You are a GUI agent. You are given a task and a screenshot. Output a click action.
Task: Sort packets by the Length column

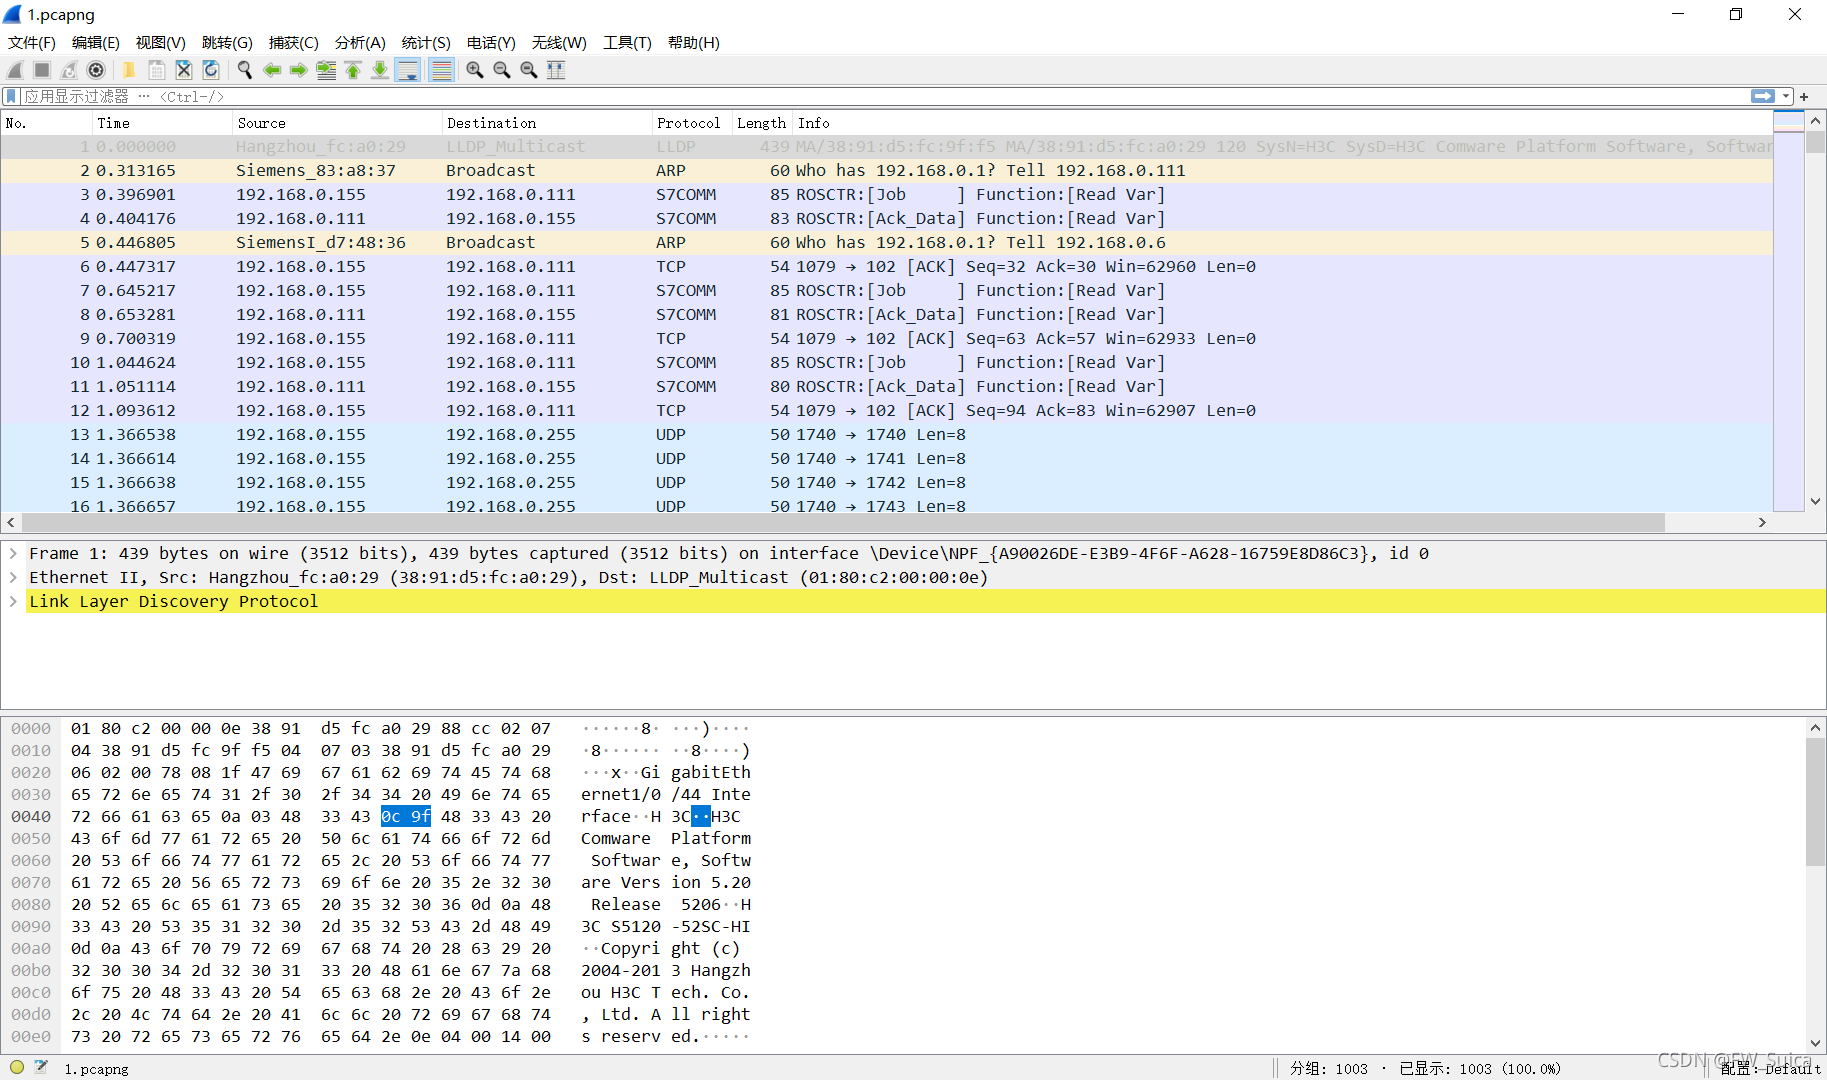762,123
